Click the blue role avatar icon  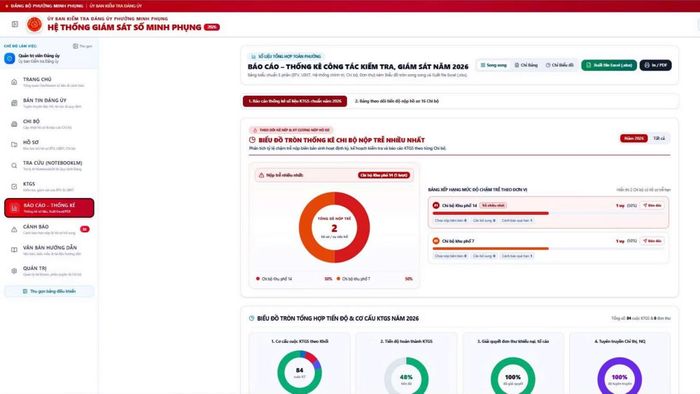[9, 58]
